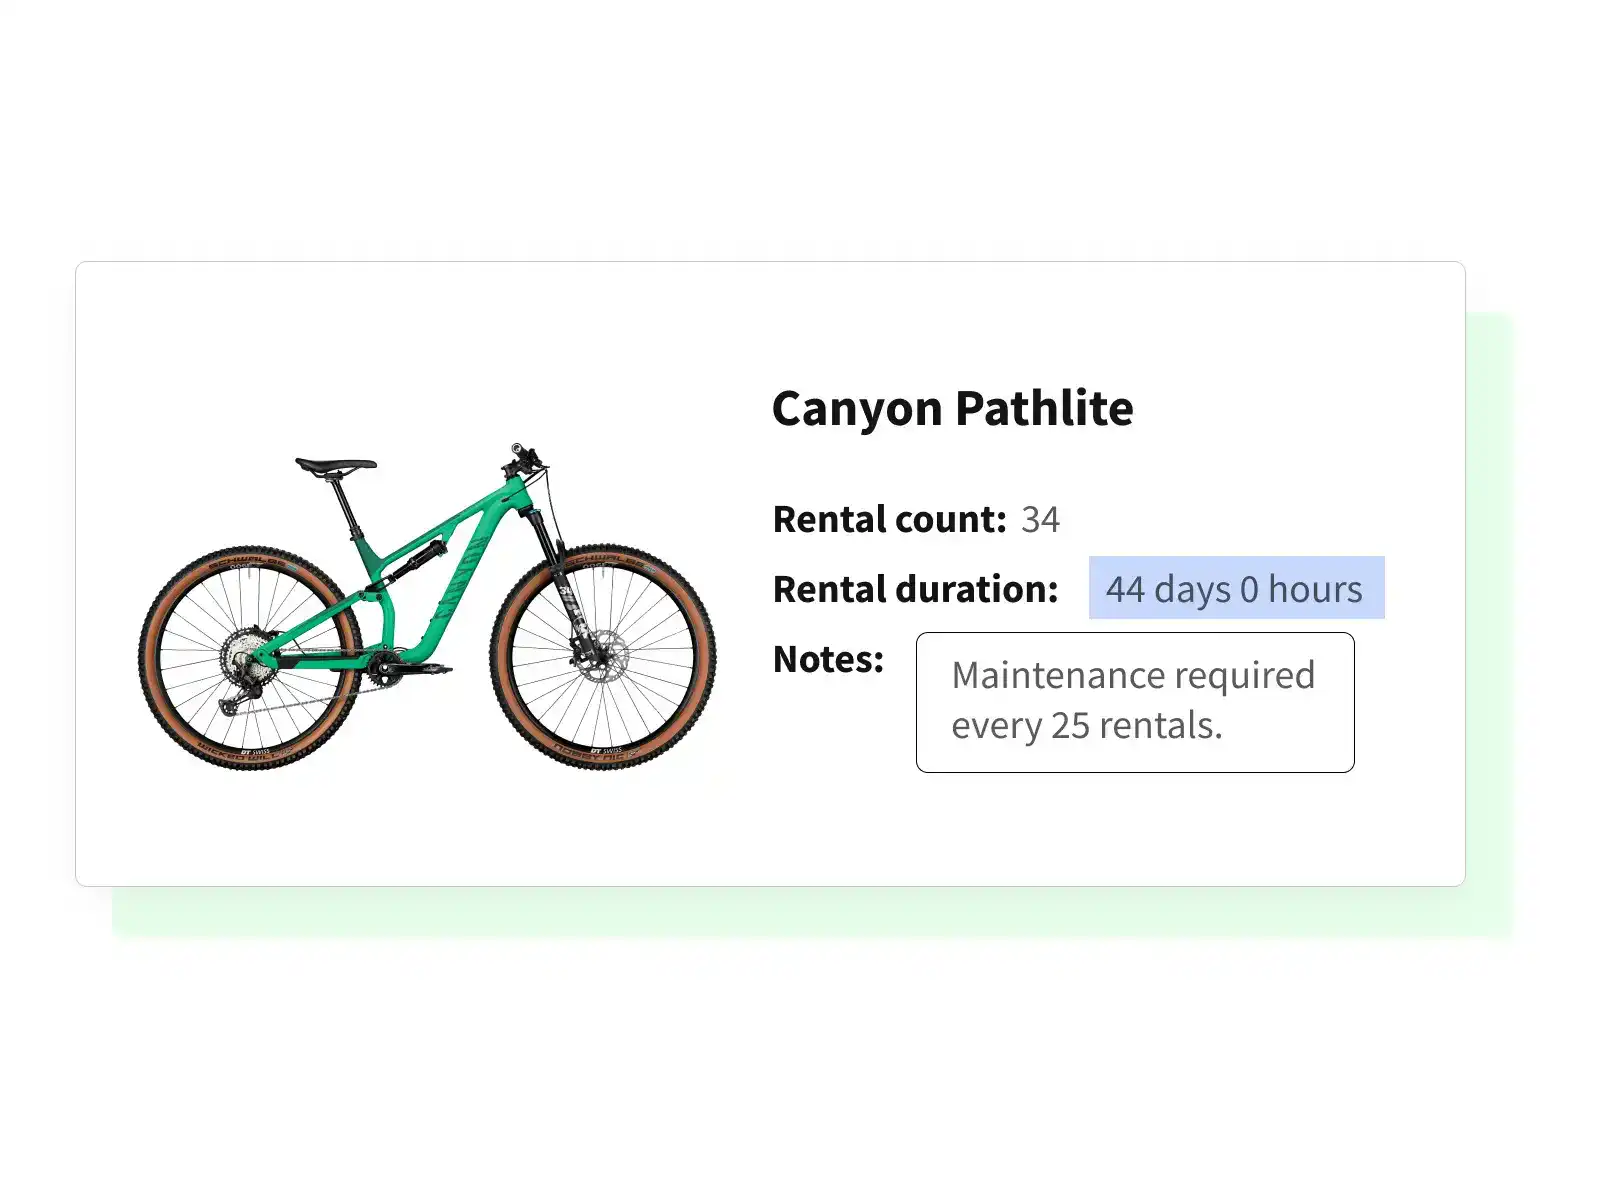Click the black bike saddle

335,464
